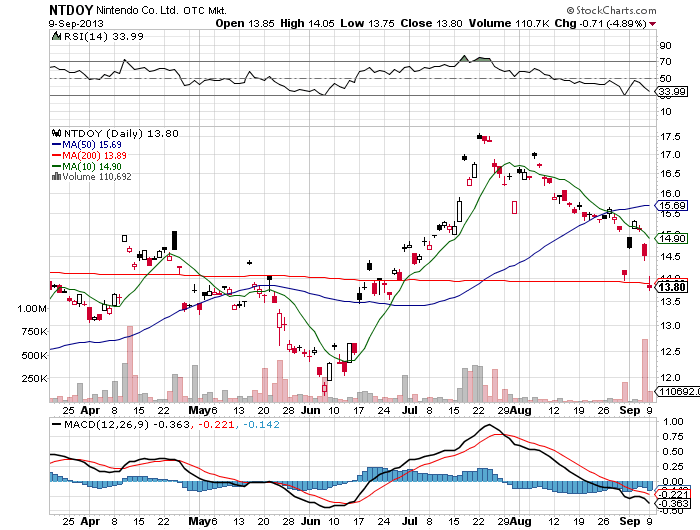
Task: Click the Sep label below the MACD panel
Action: coord(630,521)
